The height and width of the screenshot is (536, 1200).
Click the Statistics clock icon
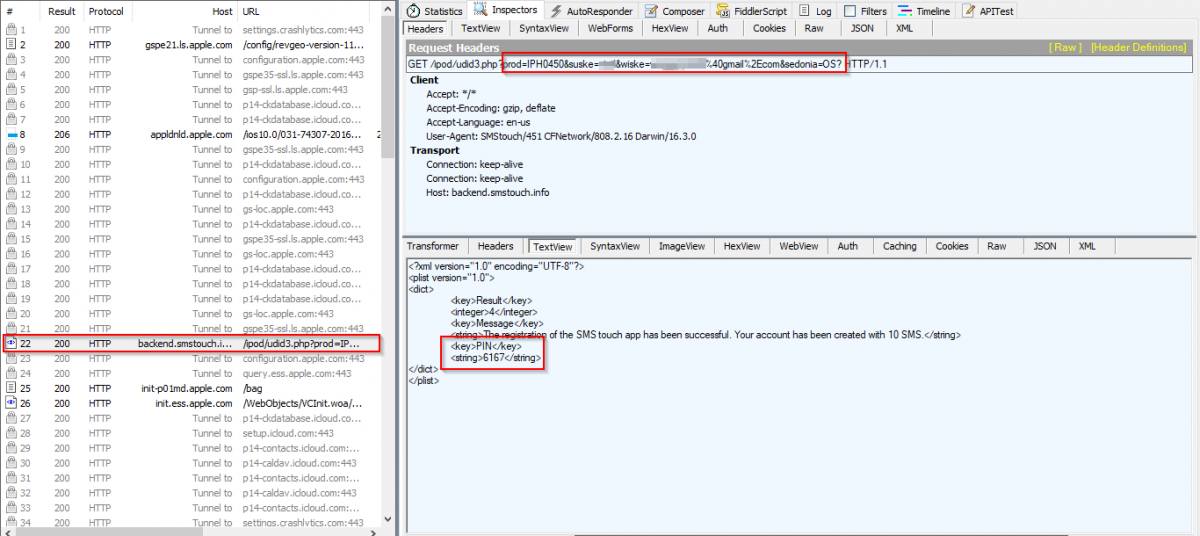click(x=413, y=11)
